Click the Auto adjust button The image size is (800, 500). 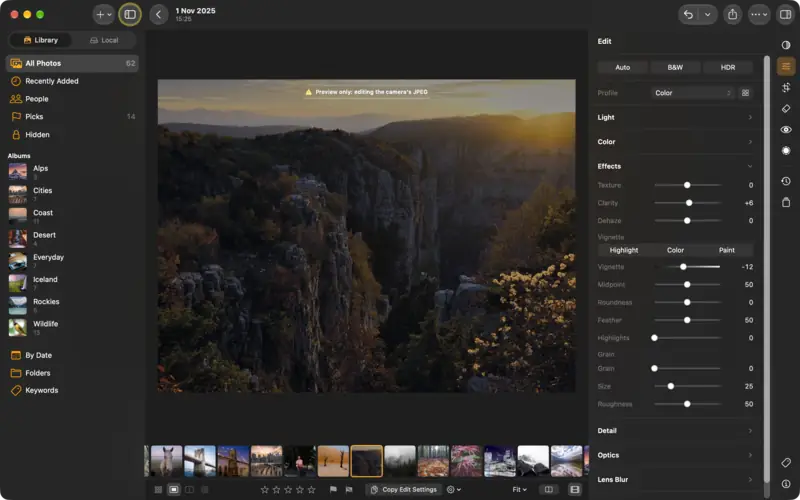[x=622, y=67]
